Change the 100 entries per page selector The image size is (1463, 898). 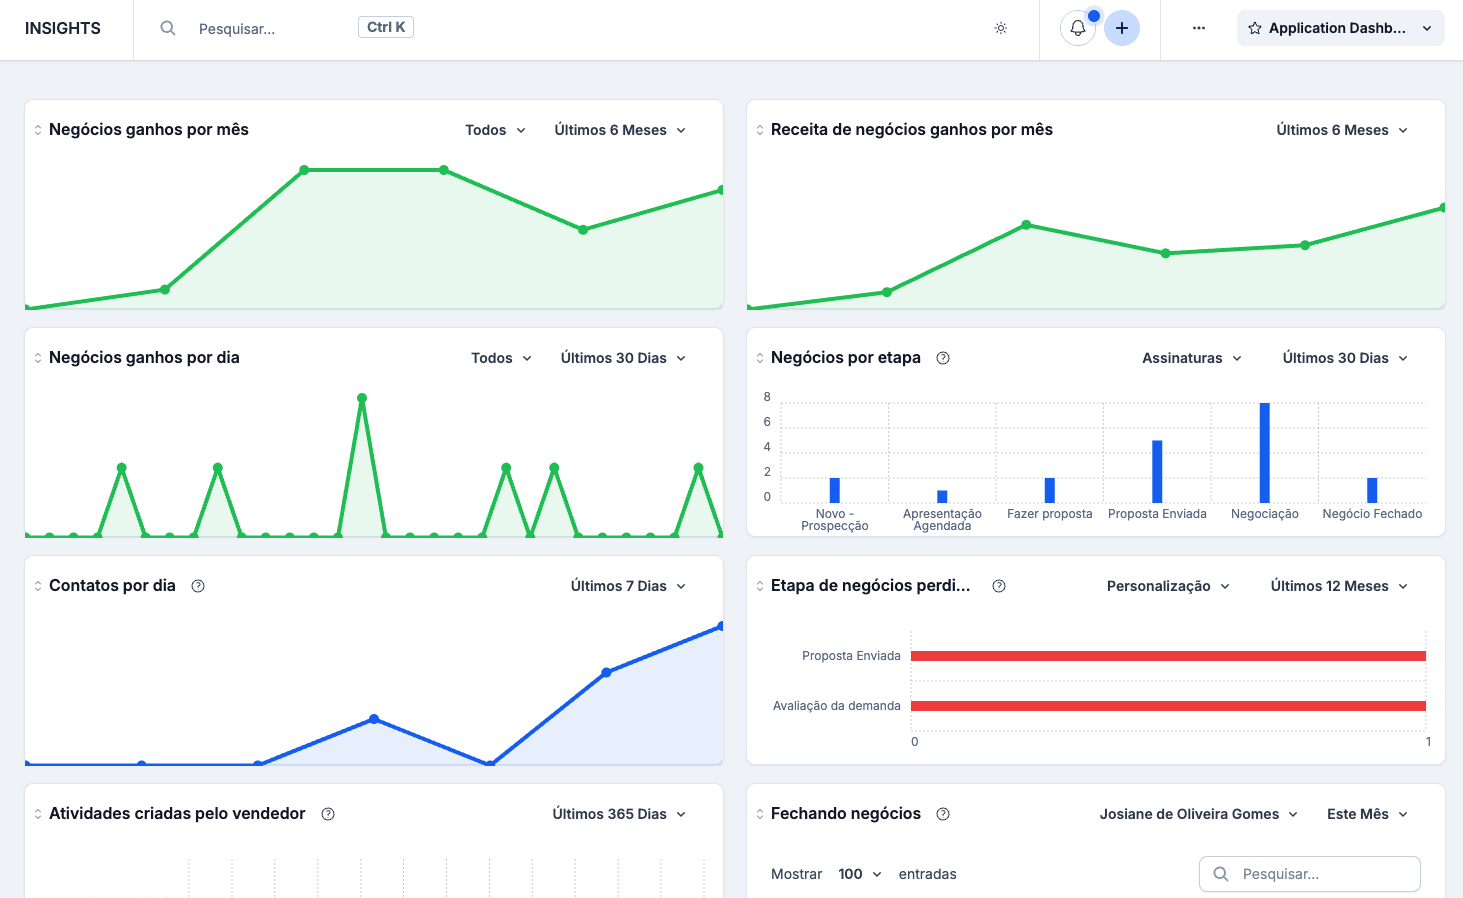tap(860, 874)
